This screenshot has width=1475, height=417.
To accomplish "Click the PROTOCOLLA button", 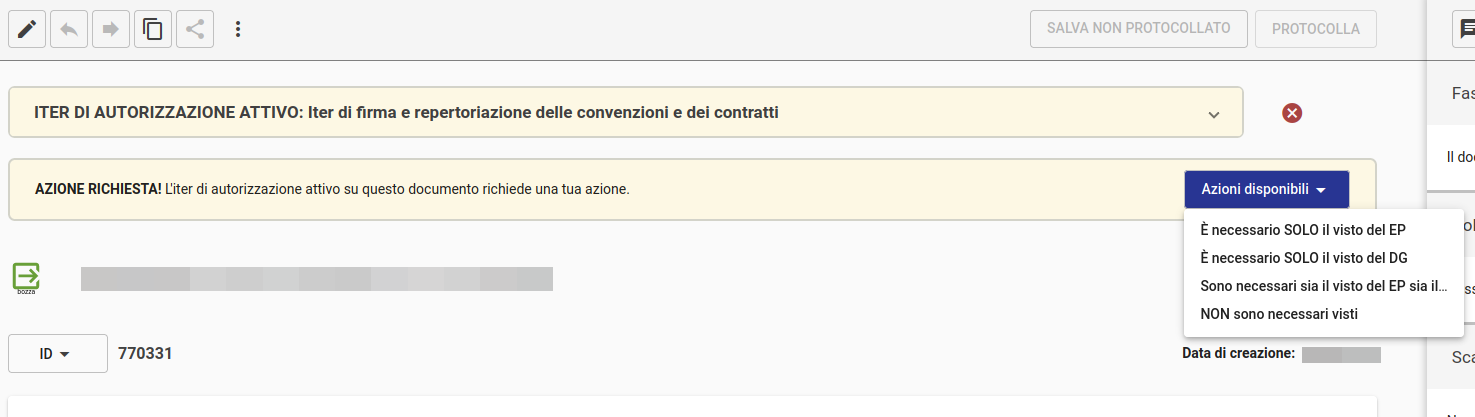I will pos(1315,29).
